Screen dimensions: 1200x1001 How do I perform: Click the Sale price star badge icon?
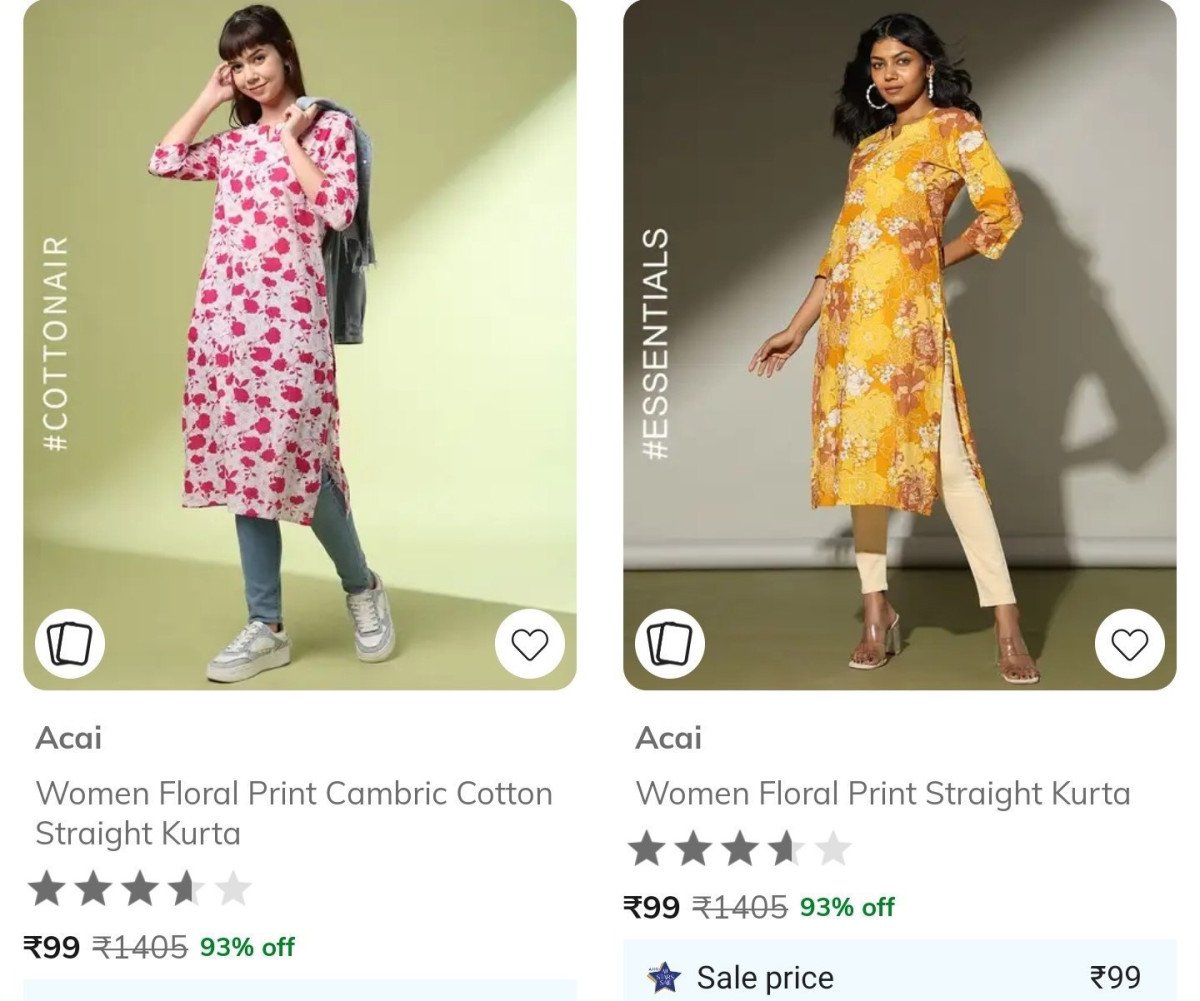pyautogui.click(x=663, y=976)
